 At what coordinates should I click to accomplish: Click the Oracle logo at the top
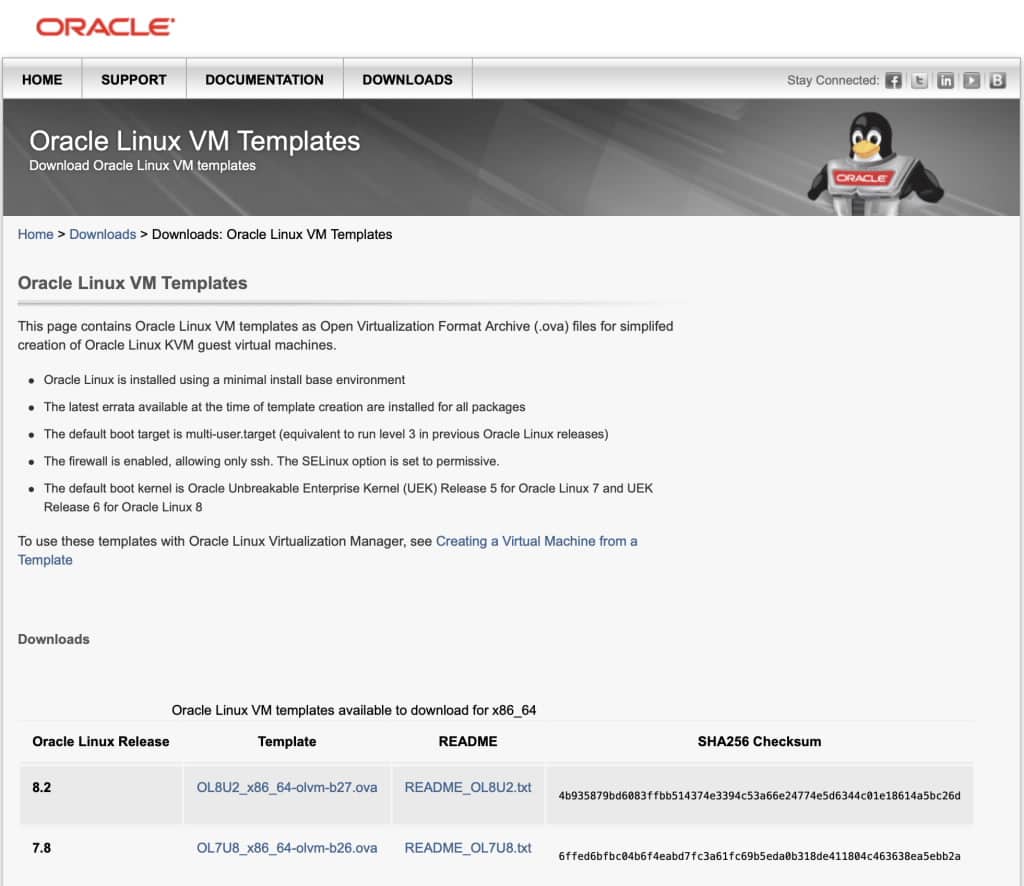coord(104,27)
